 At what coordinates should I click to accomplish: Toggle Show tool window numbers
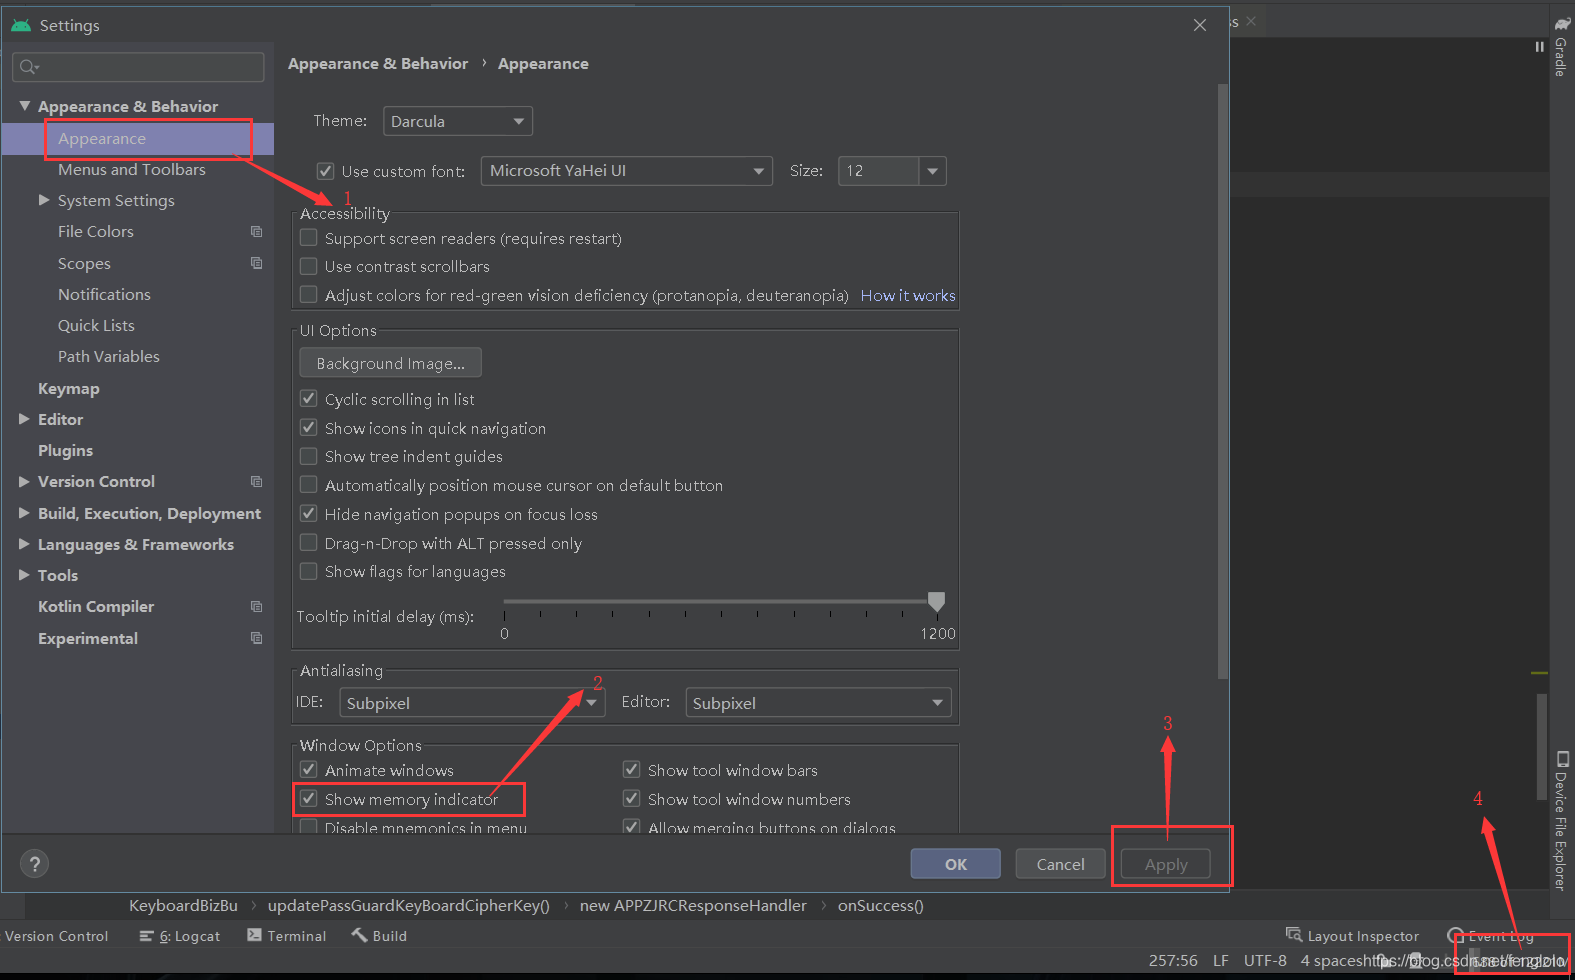pos(631,799)
